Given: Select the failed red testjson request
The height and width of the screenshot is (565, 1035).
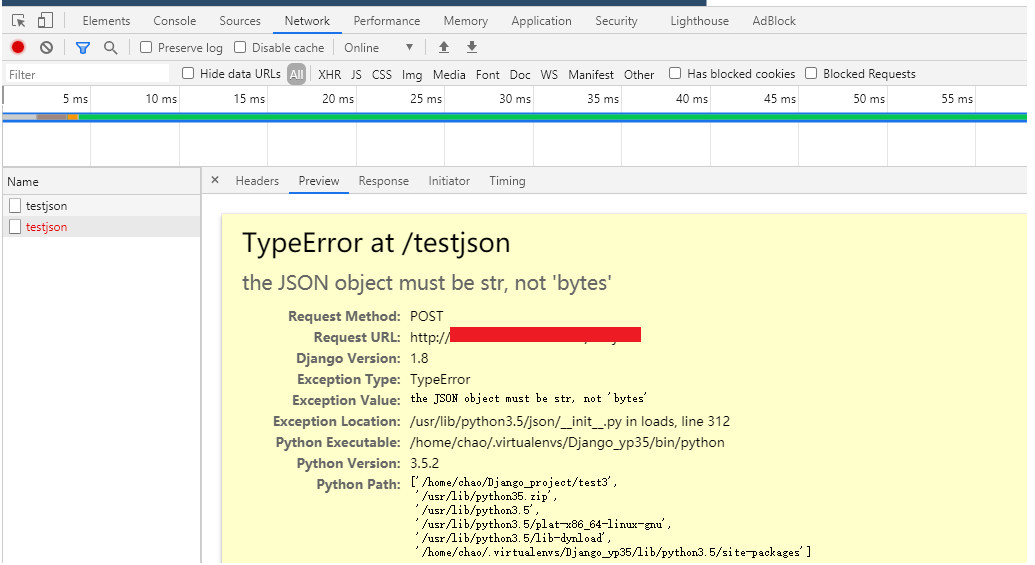Looking at the screenshot, I should (x=102, y=227).
